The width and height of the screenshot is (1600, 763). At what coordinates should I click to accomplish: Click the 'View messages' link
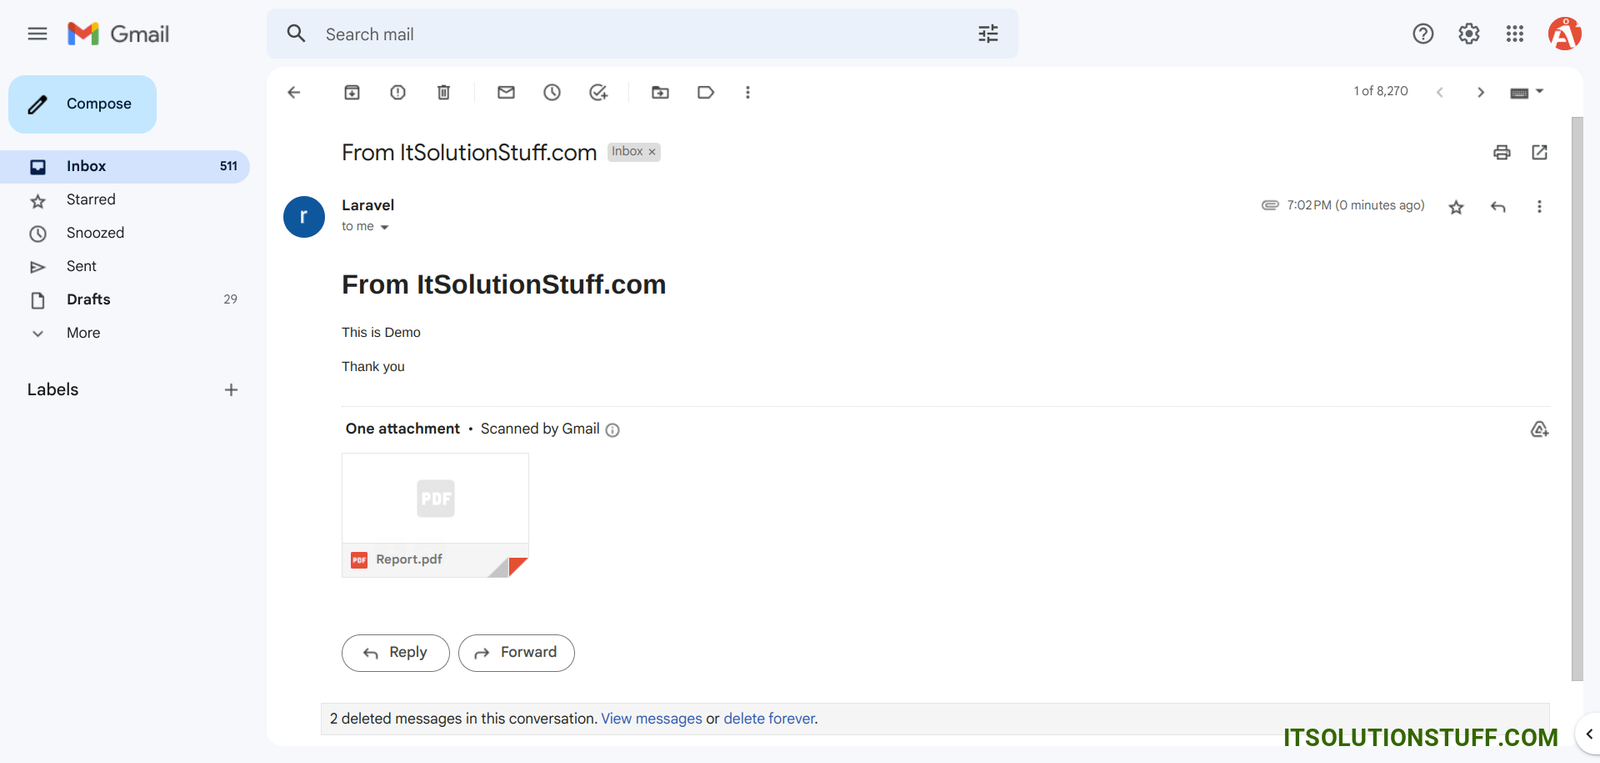(651, 719)
